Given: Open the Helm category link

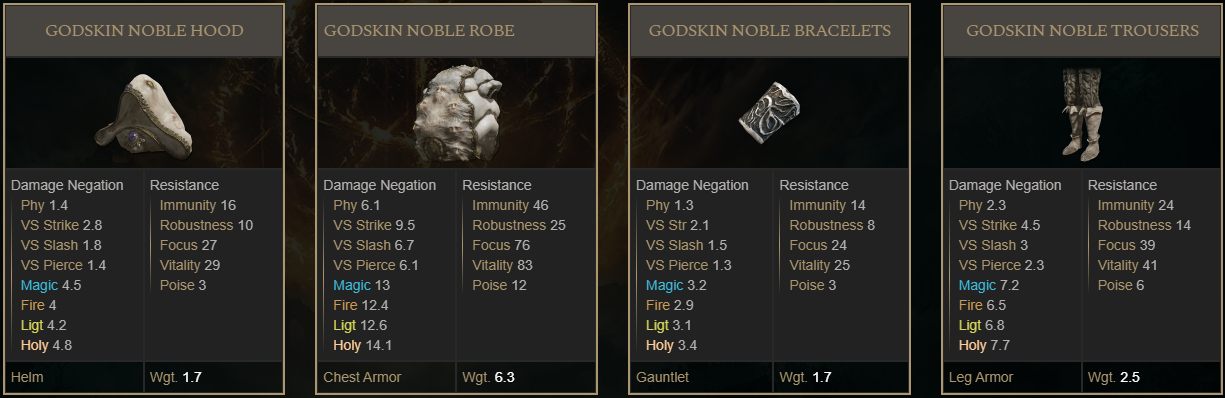Looking at the screenshot, I should 26,377.
